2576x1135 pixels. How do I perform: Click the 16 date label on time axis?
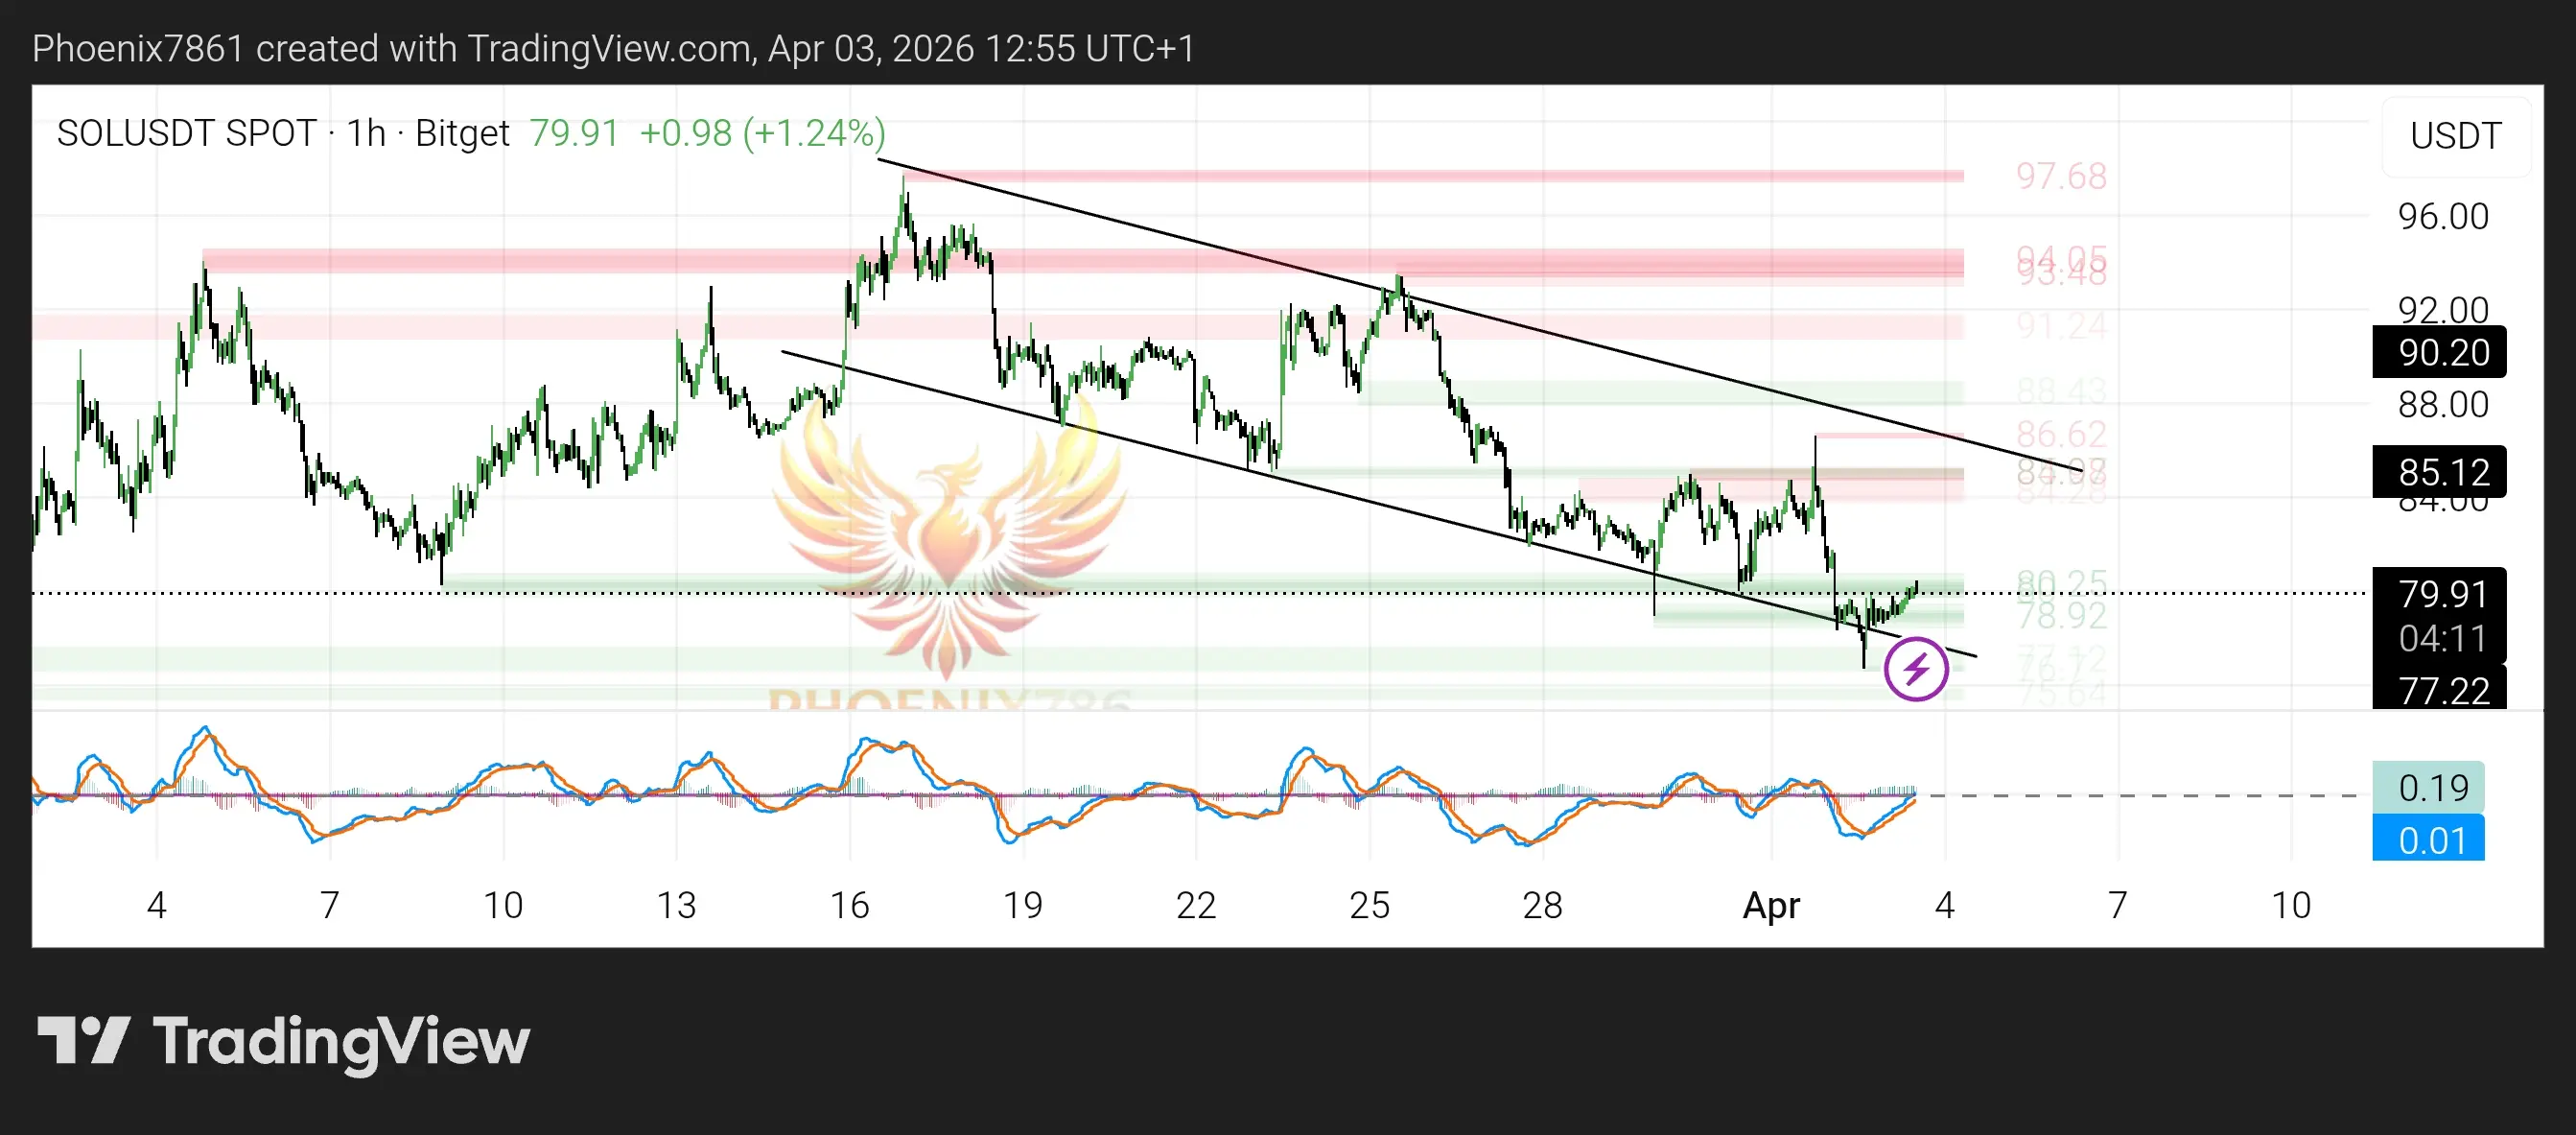[x=849, y=905]
